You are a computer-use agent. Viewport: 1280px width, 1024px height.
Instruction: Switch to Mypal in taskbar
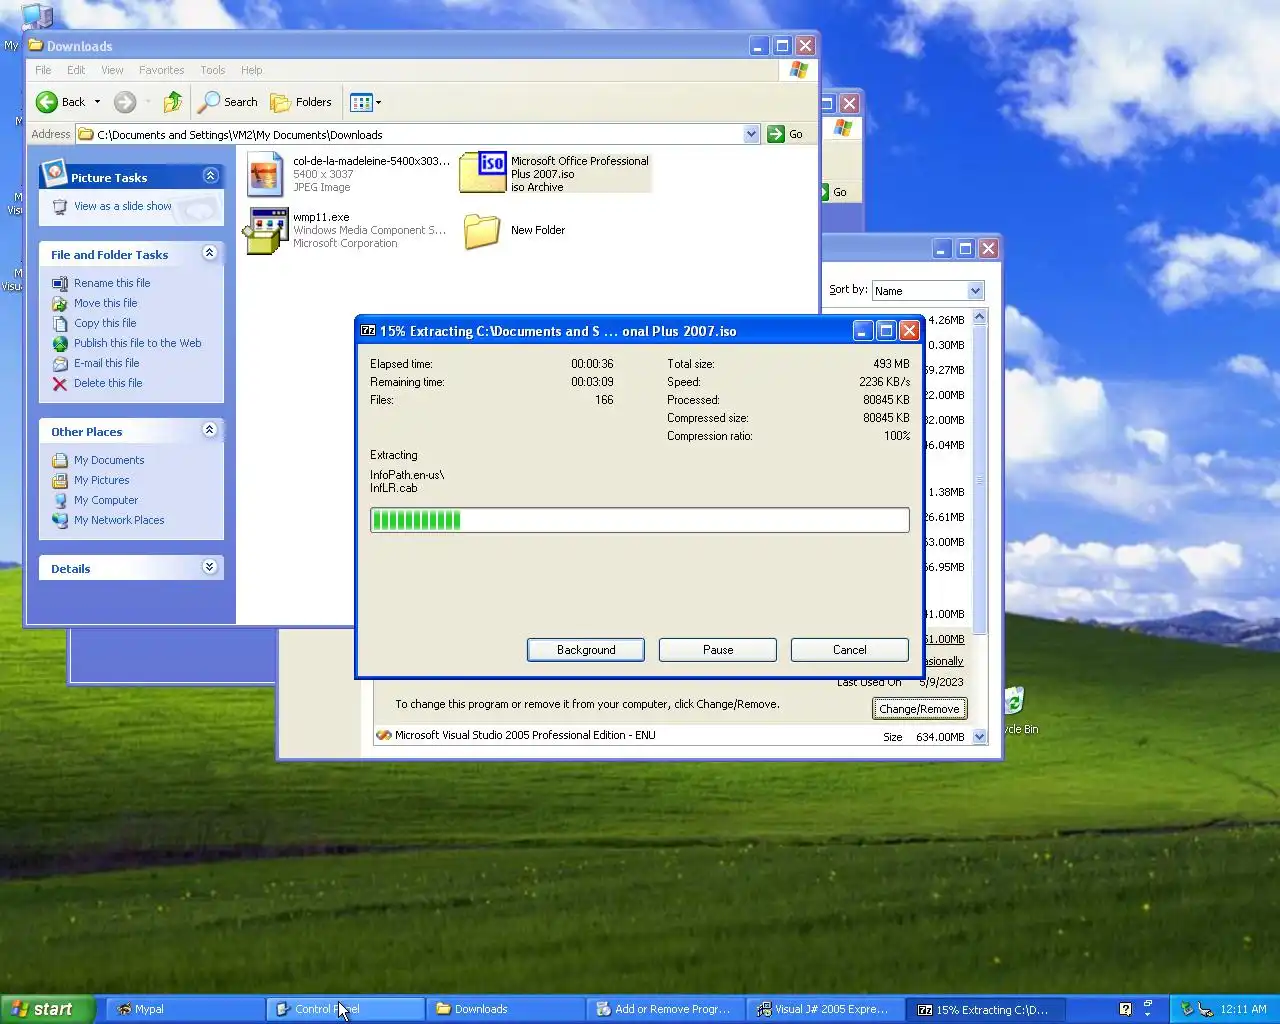(x=185, y=1009)
